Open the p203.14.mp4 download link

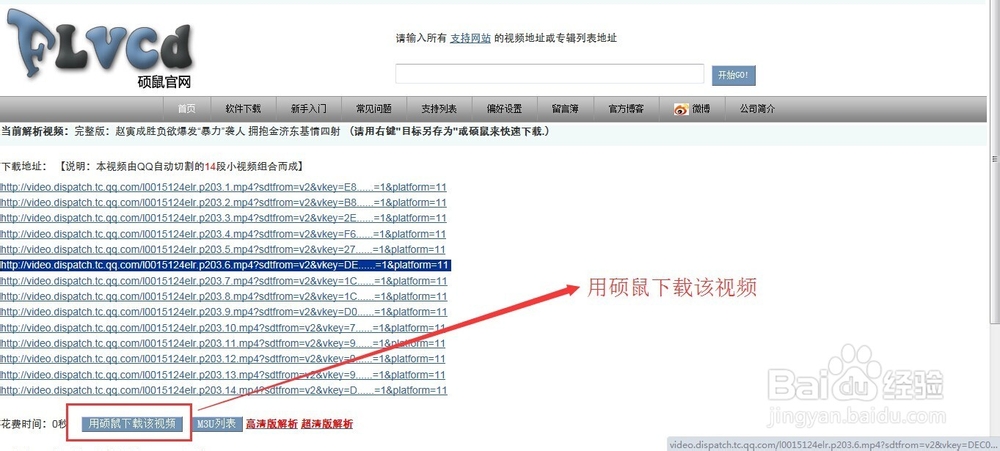[x=223, y=390]
